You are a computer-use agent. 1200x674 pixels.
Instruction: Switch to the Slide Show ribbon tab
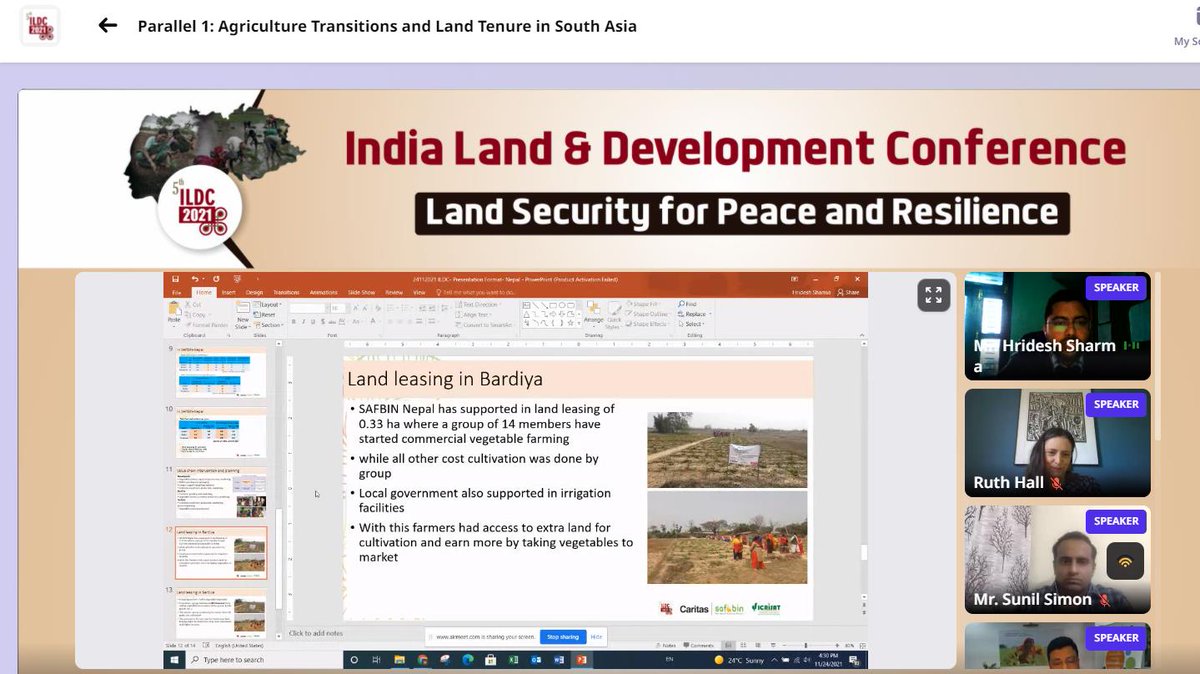click(361, 292)
